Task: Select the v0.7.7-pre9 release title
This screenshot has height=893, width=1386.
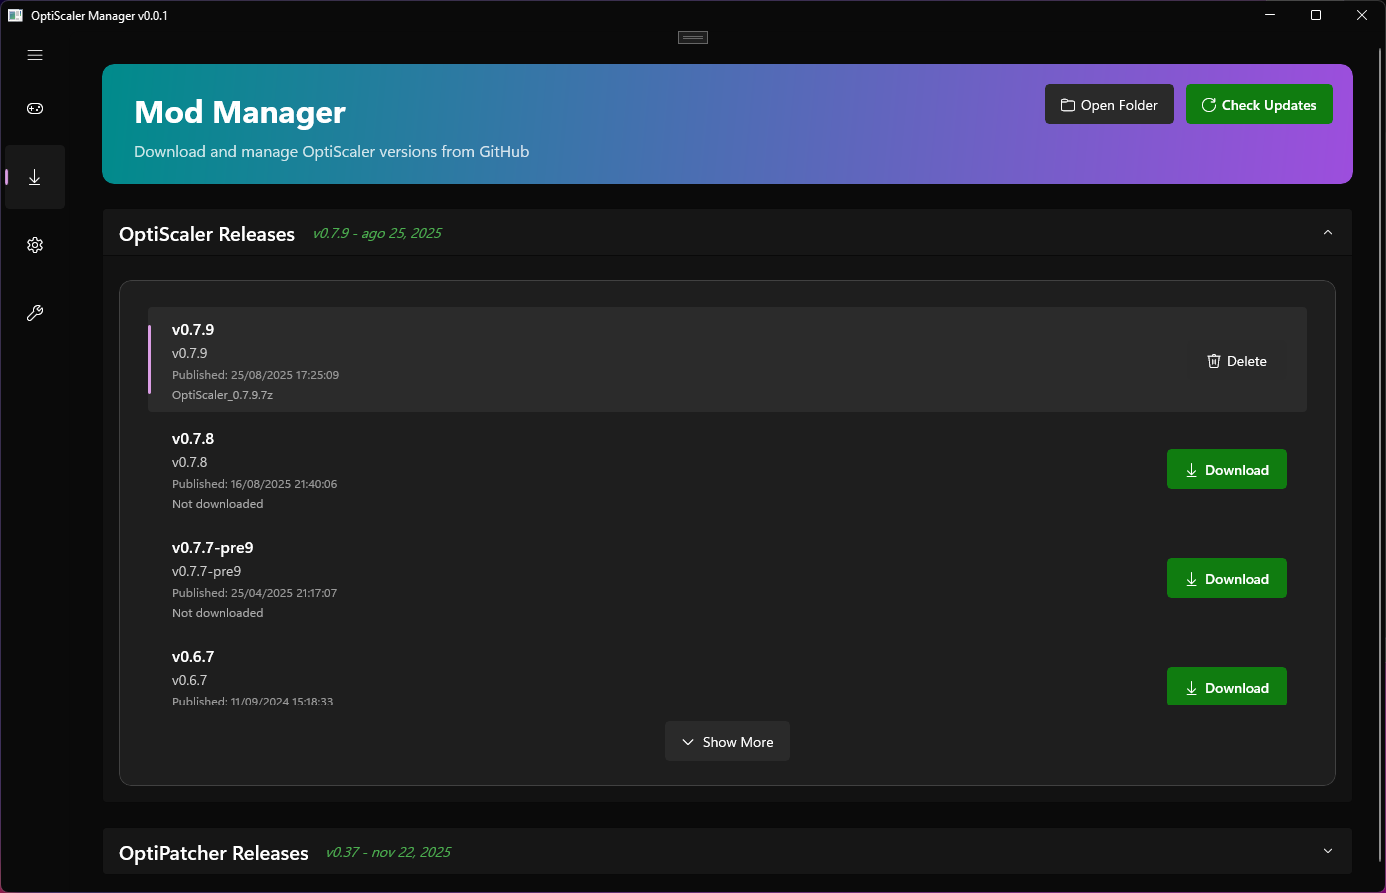Action: (x=213, y=548)
